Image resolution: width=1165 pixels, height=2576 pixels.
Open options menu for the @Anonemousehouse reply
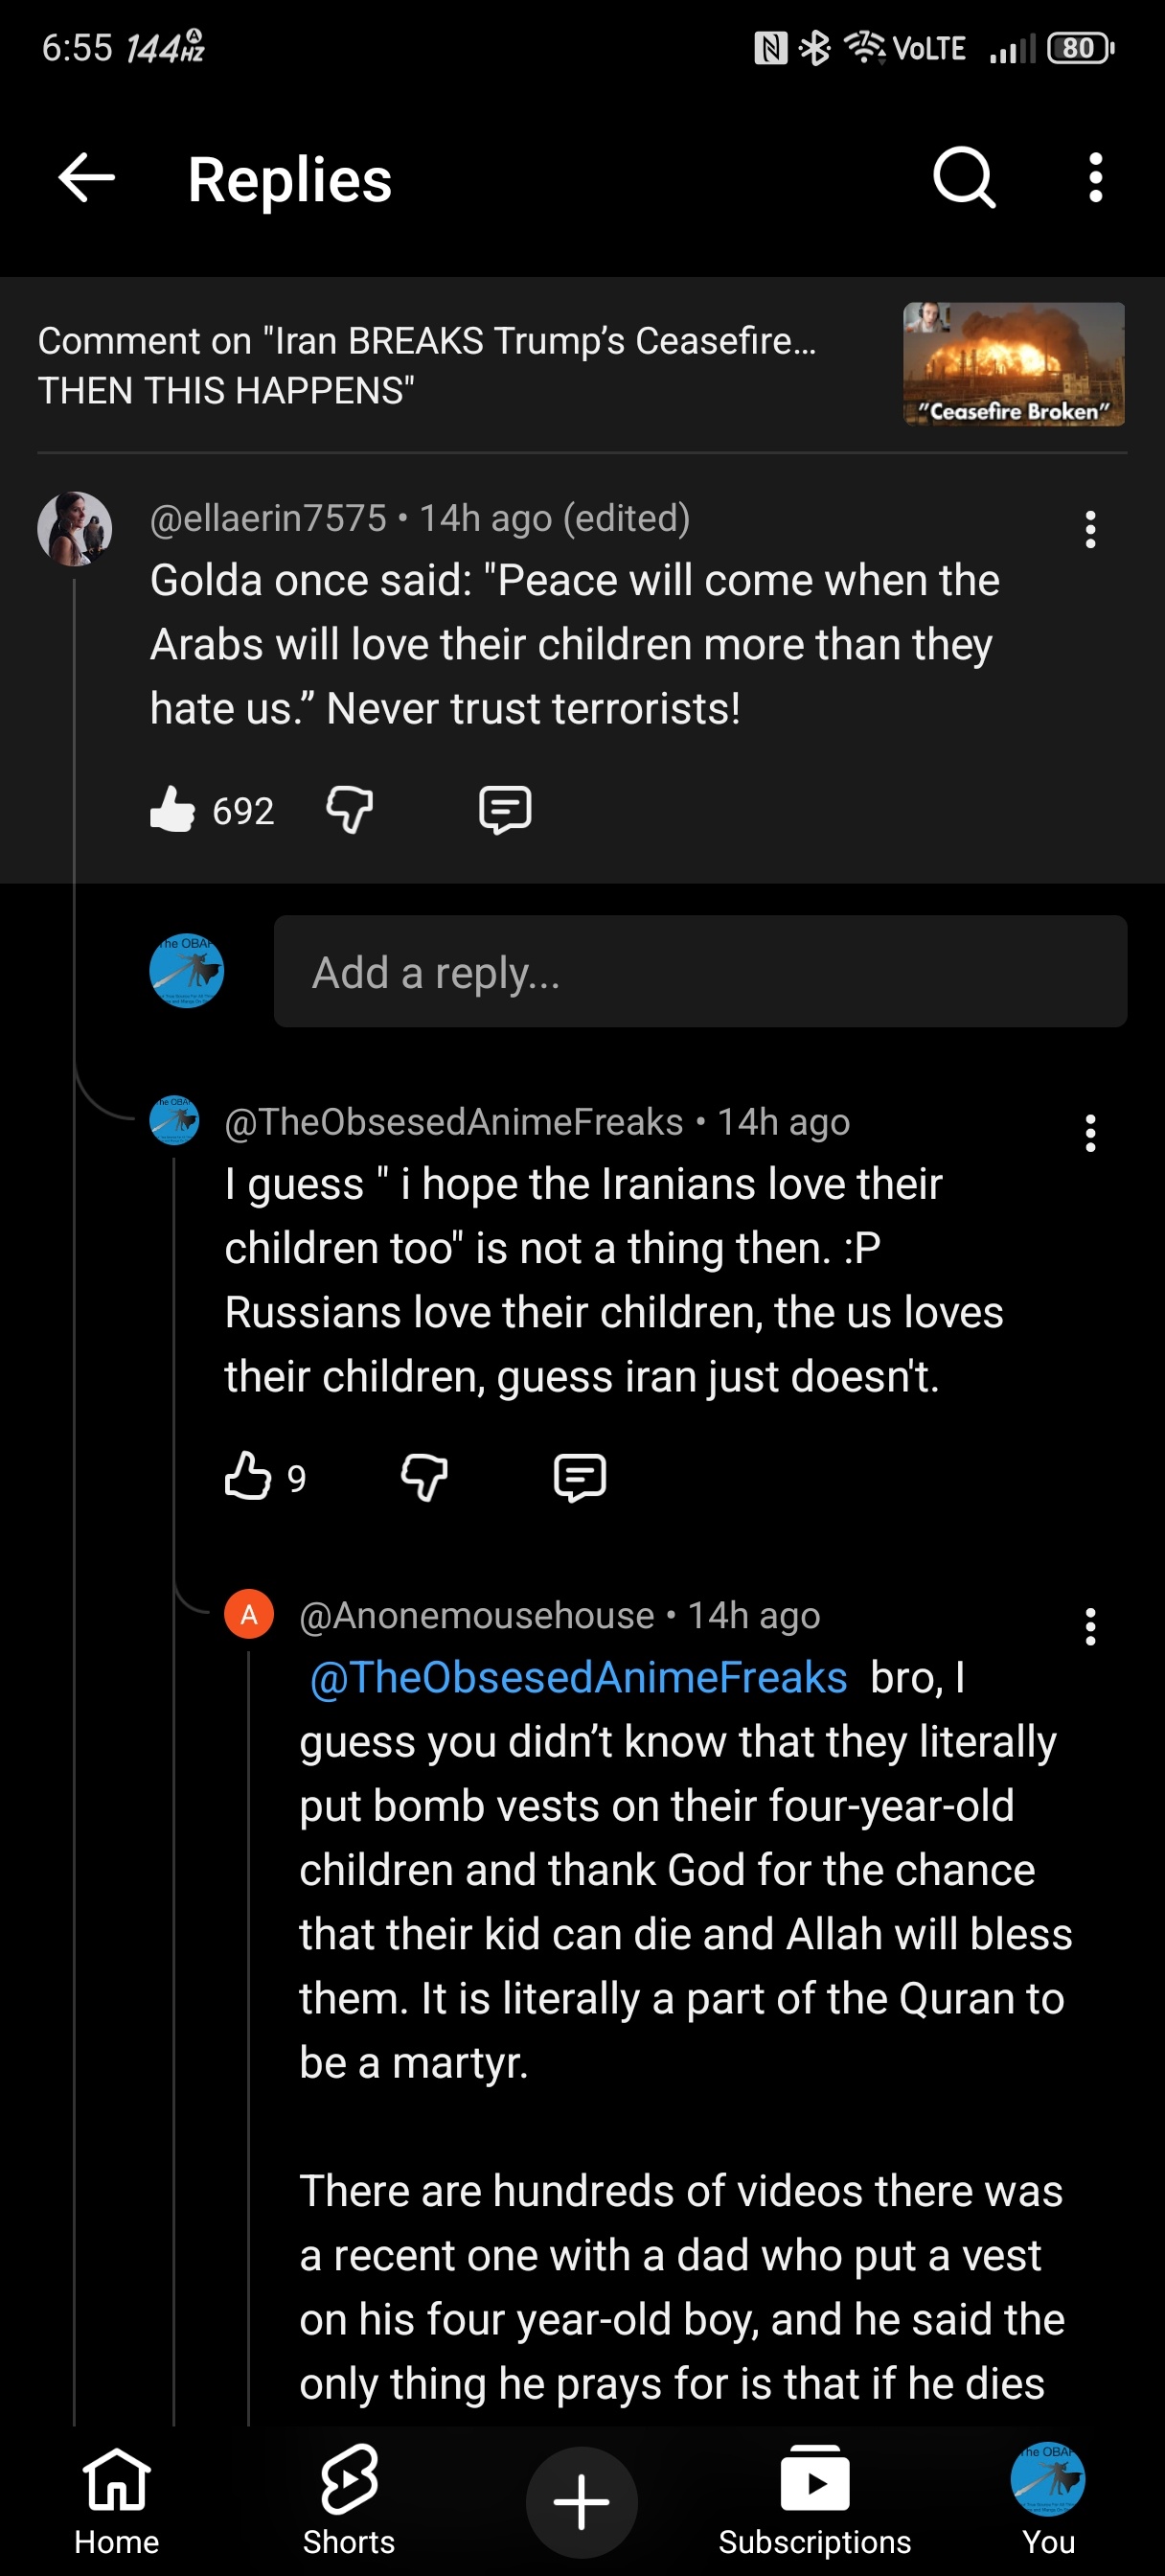1090,1627
